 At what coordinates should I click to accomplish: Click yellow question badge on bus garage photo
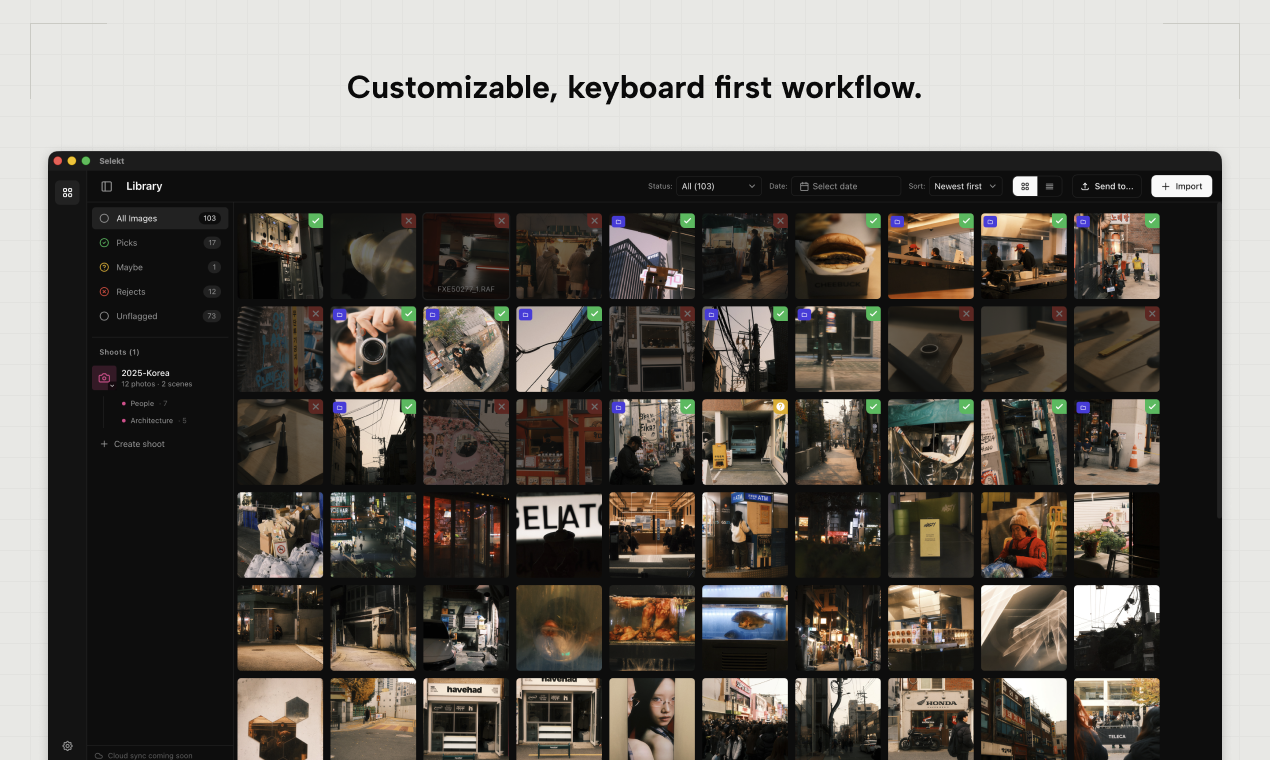point(780,407)
